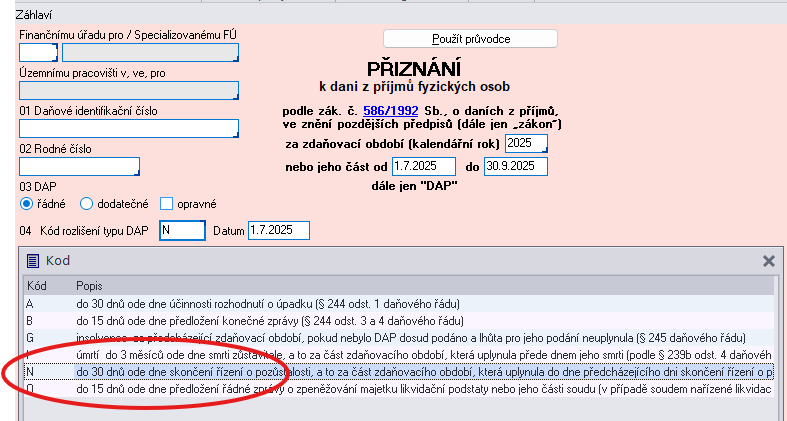Click into the Rodné číslo input
The image size is (787, 421).
pos(79,166)
